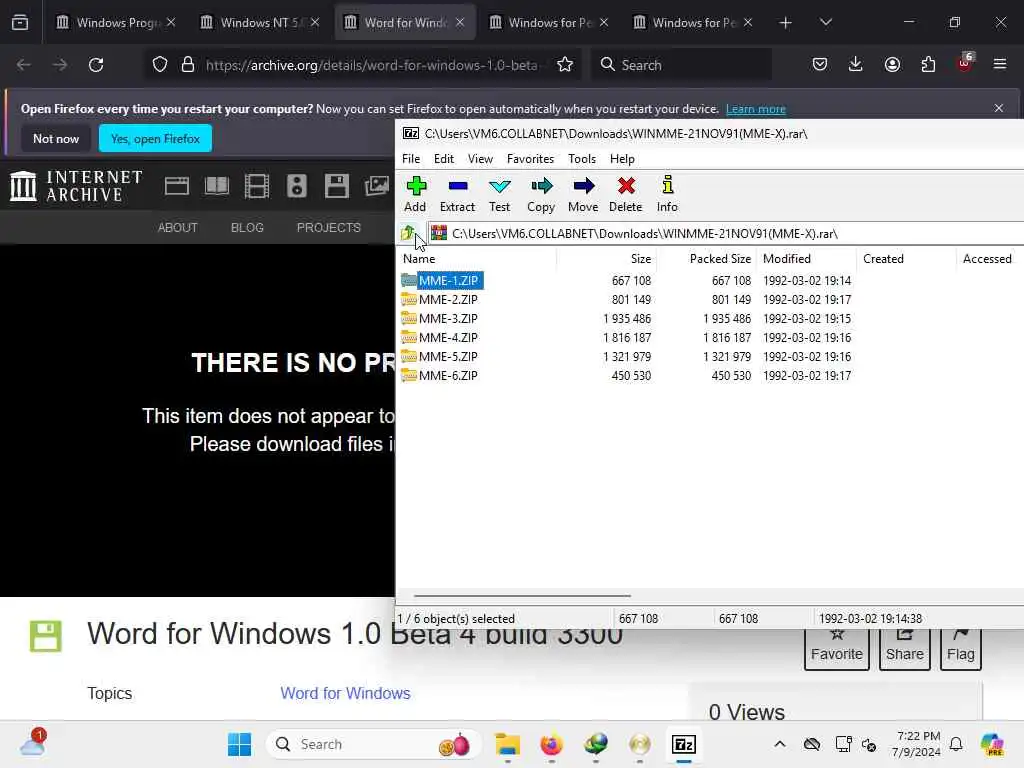Open Internet Archive Software icon
Screen dimensions: 1024x768
point(336,186)
